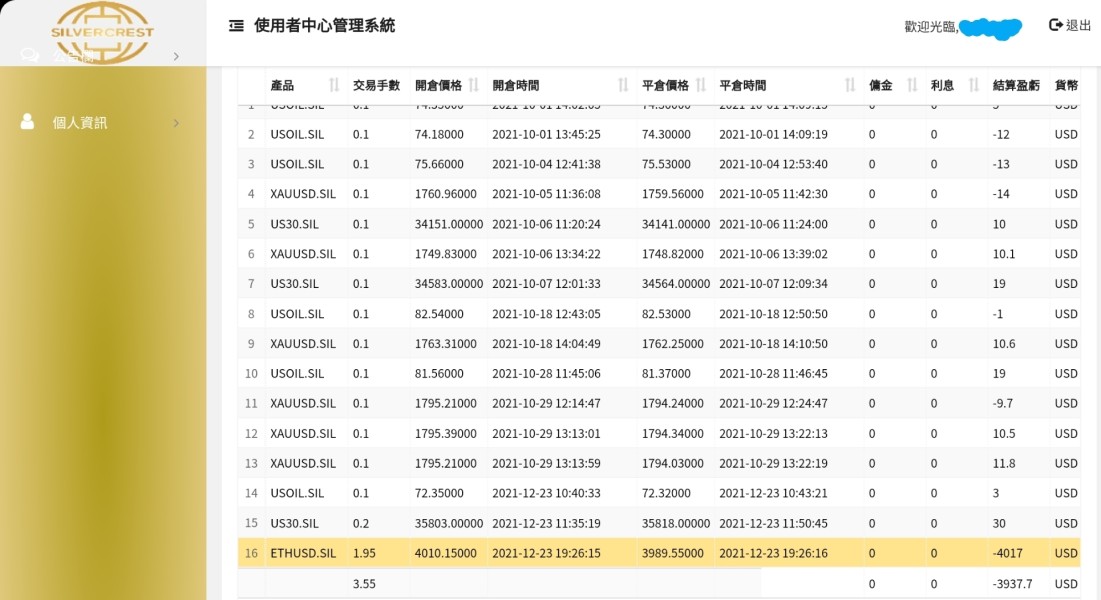
Task: Click the profit value -9.7
Action: pyautogui.click(x=1002, y=403)
